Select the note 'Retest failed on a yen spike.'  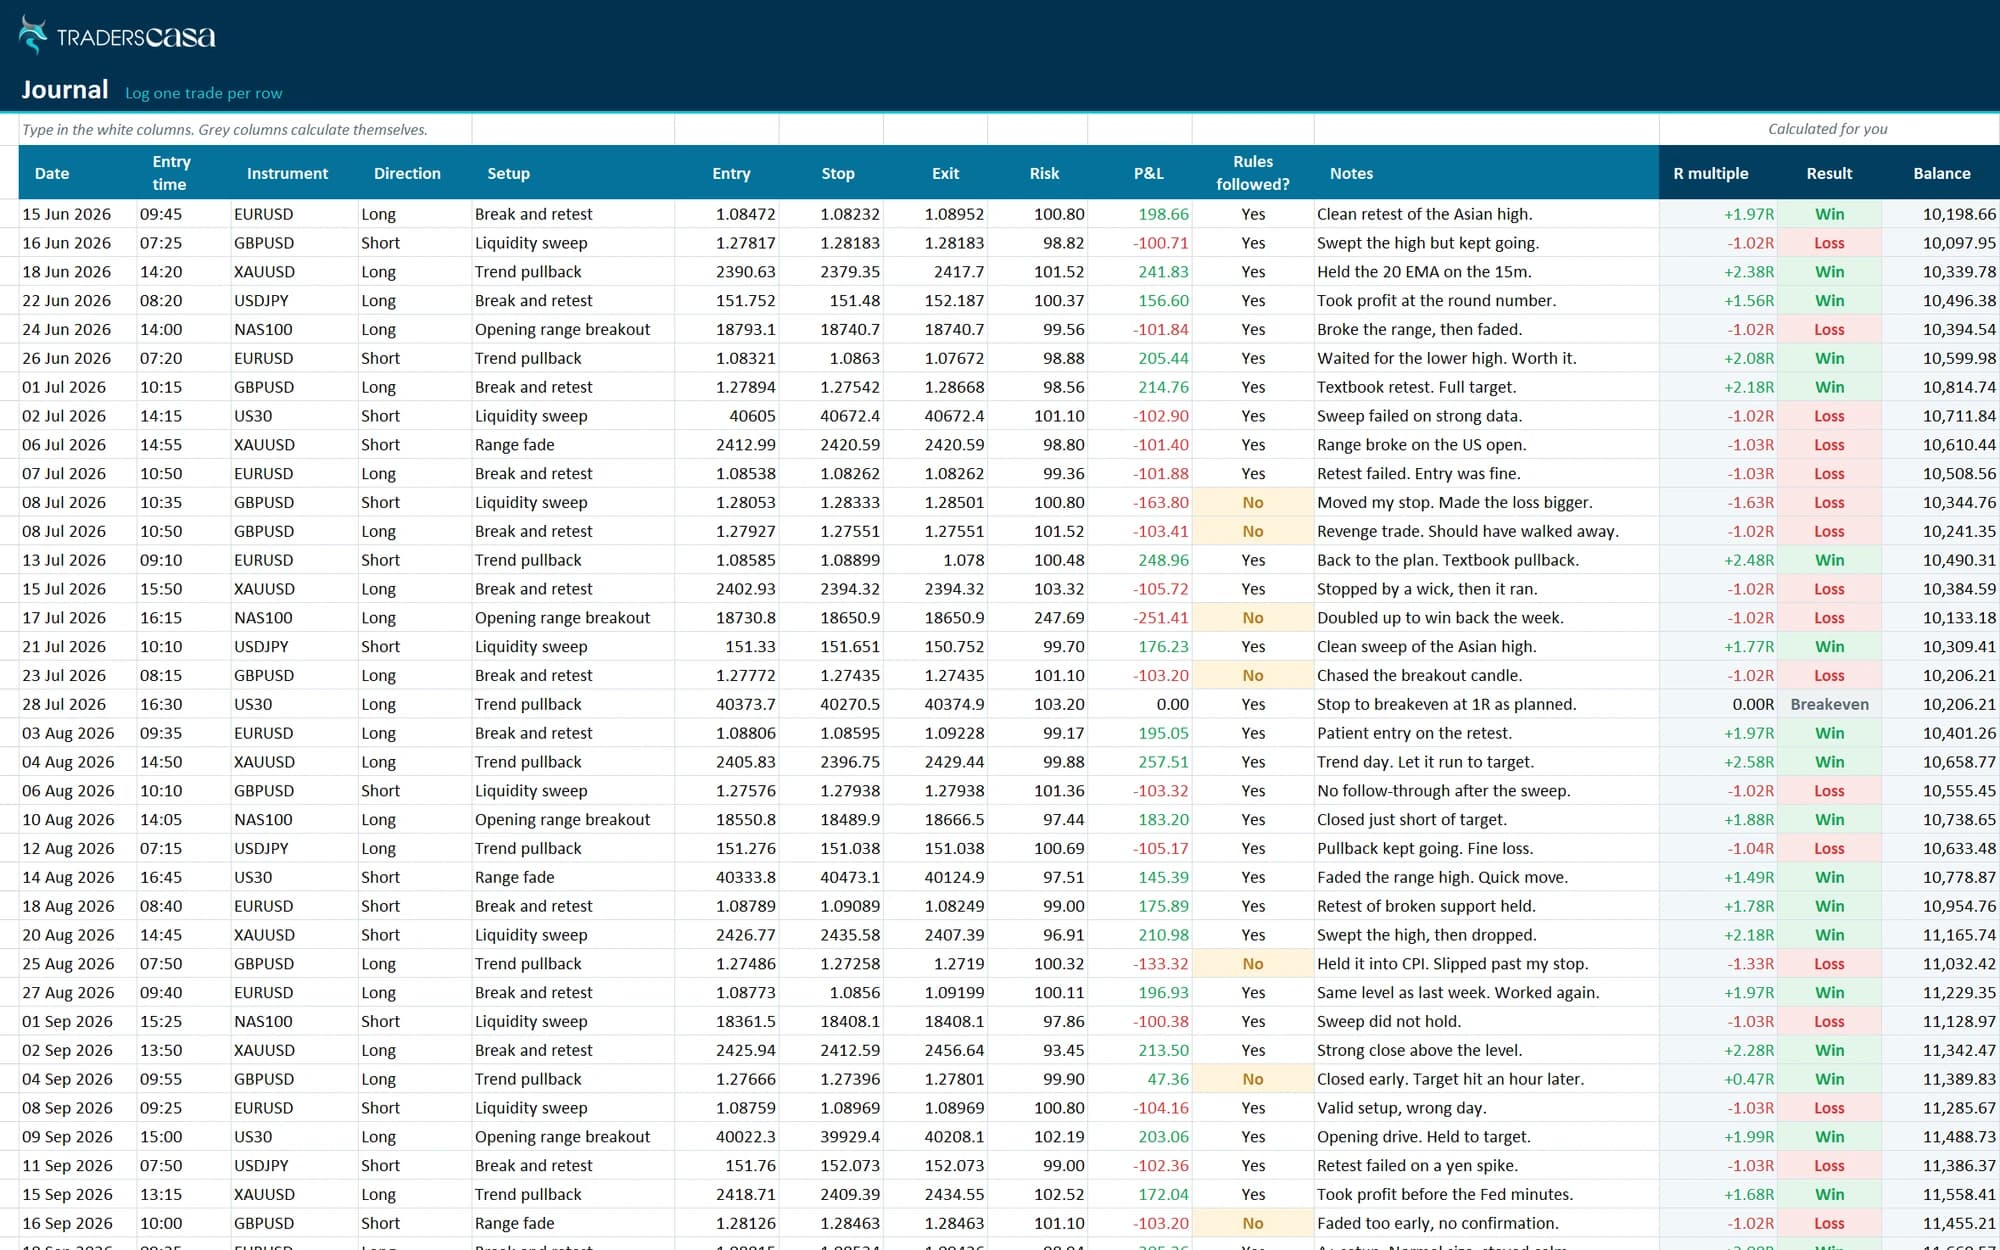coord(1417,1166)
